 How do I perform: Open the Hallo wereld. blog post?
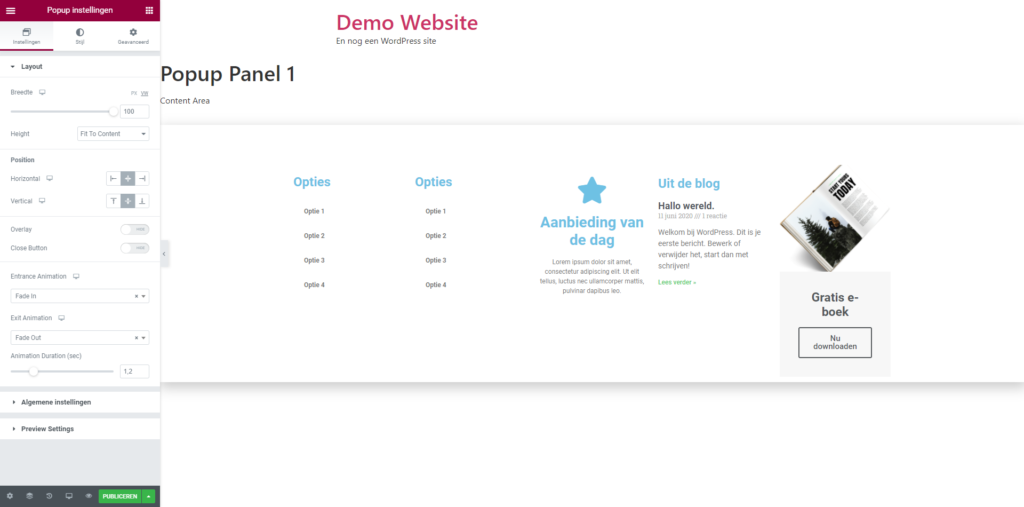click(686, 206)
